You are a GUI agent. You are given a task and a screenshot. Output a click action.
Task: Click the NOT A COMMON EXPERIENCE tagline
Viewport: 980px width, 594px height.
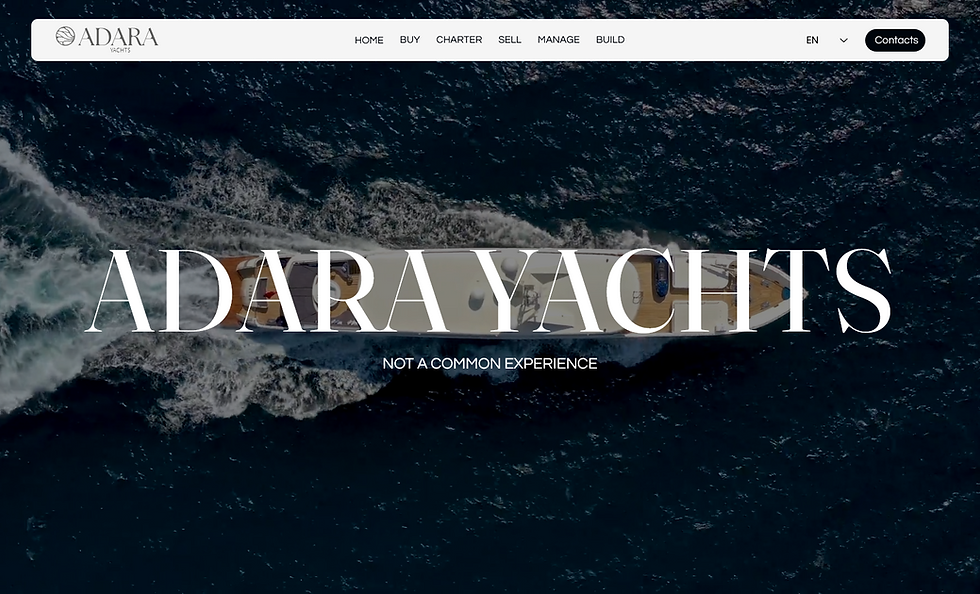click(488, 364)
